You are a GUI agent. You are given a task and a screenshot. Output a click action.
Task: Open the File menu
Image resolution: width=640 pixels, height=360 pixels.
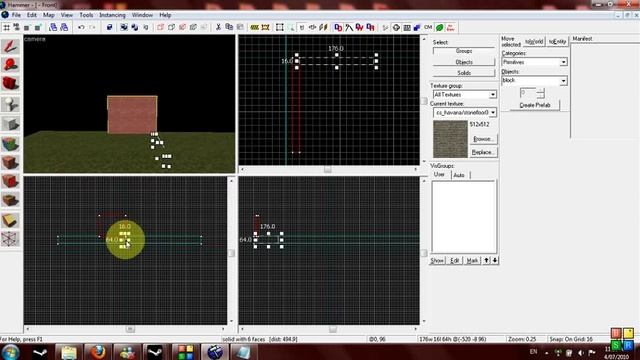16,15
